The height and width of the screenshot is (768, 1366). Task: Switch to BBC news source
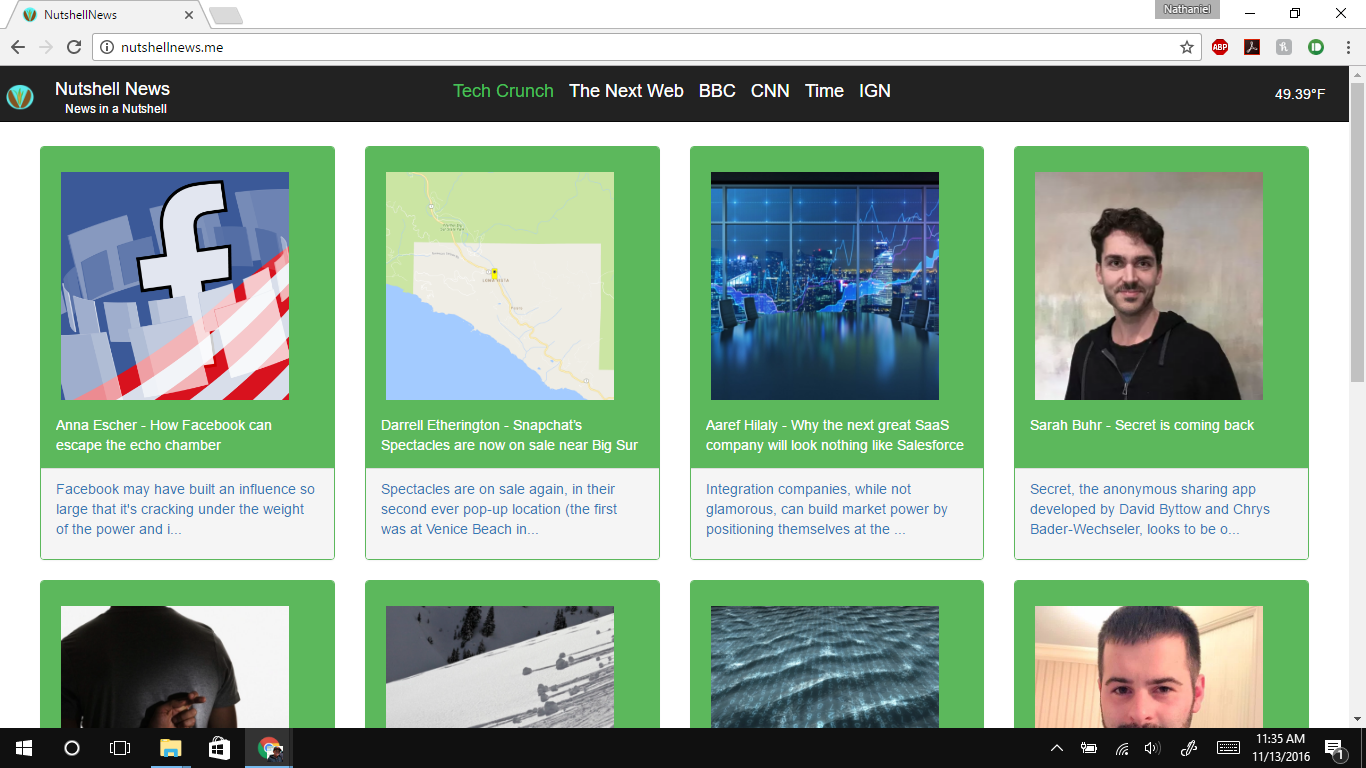pyautogui.click(x=717, y=91)
